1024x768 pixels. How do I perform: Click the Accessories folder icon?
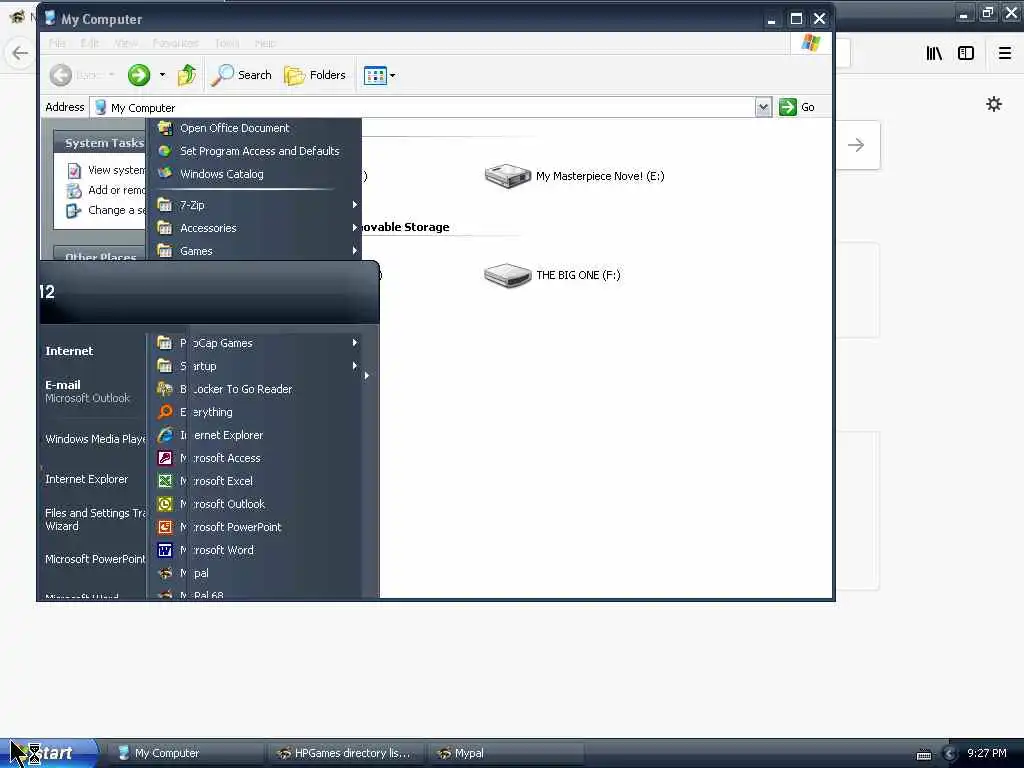[x=165, y=228]
